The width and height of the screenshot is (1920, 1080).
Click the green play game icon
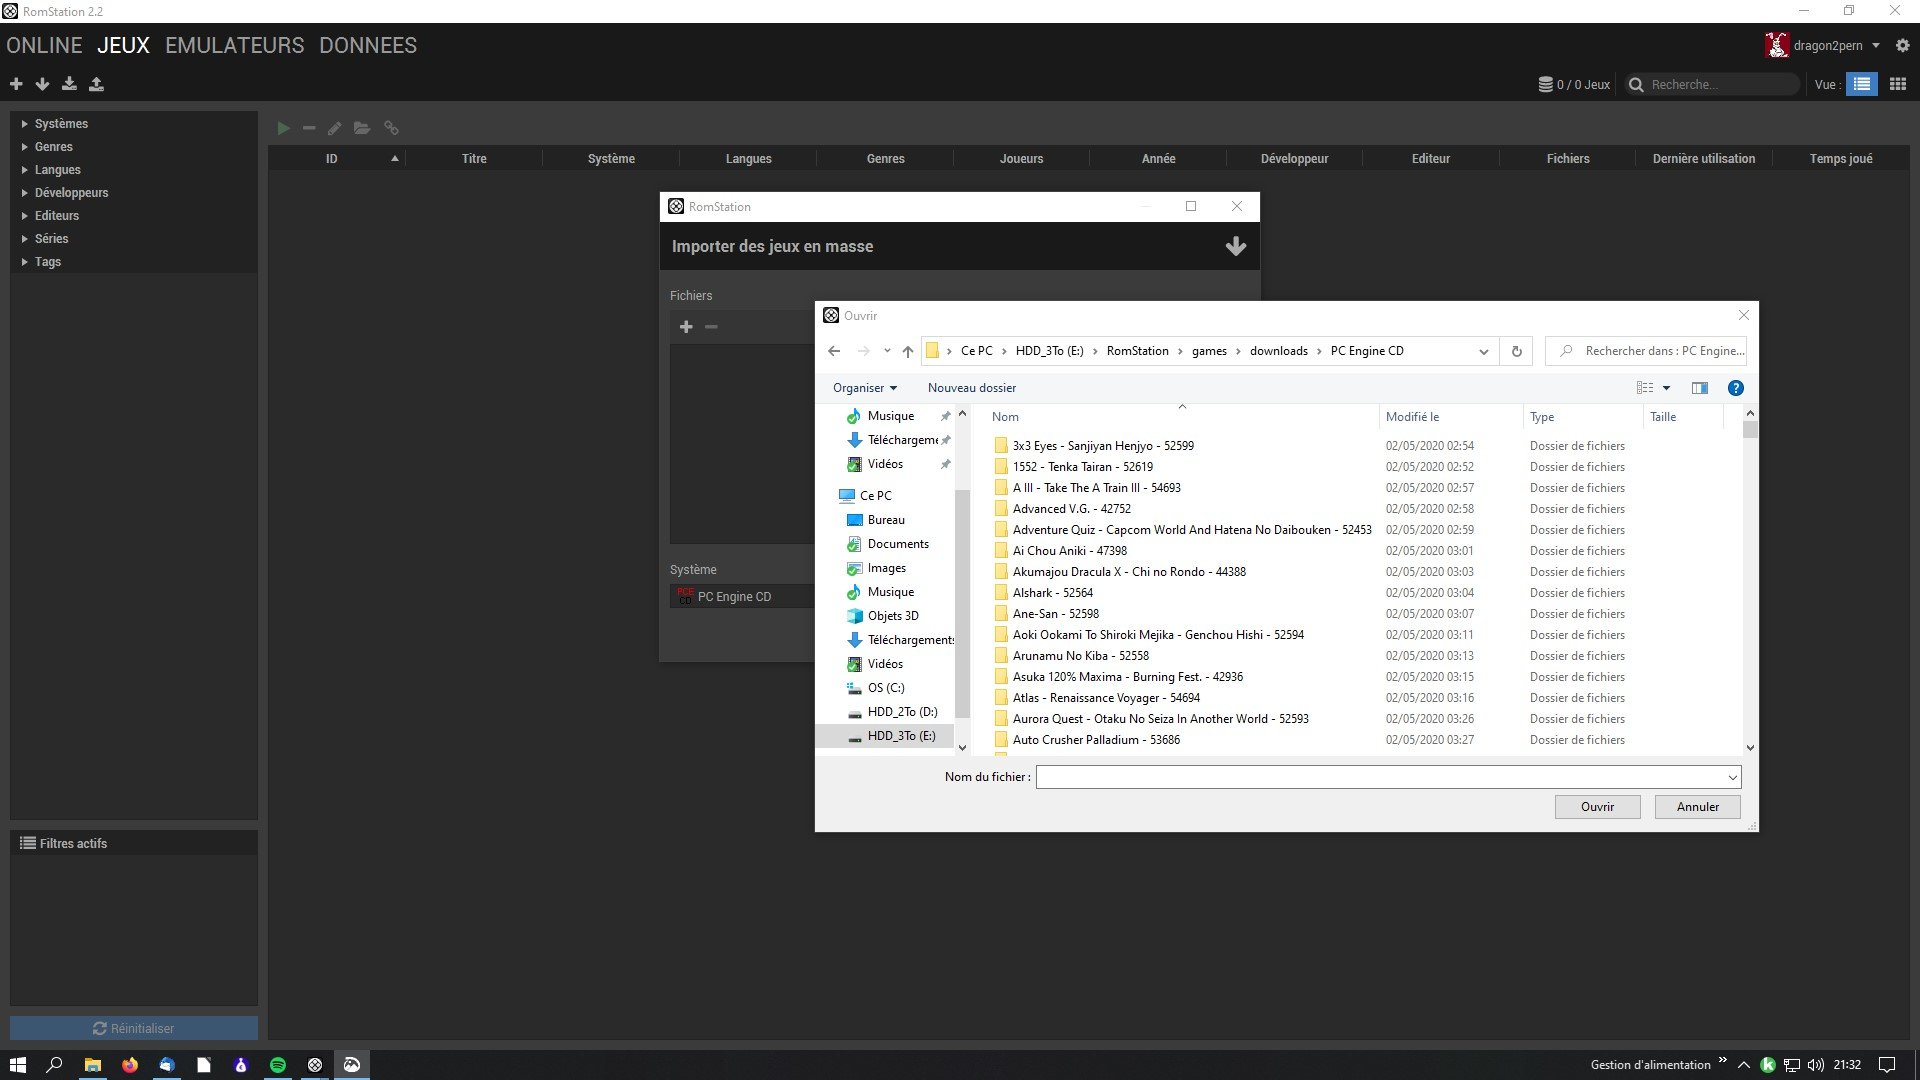coord(283,128)
